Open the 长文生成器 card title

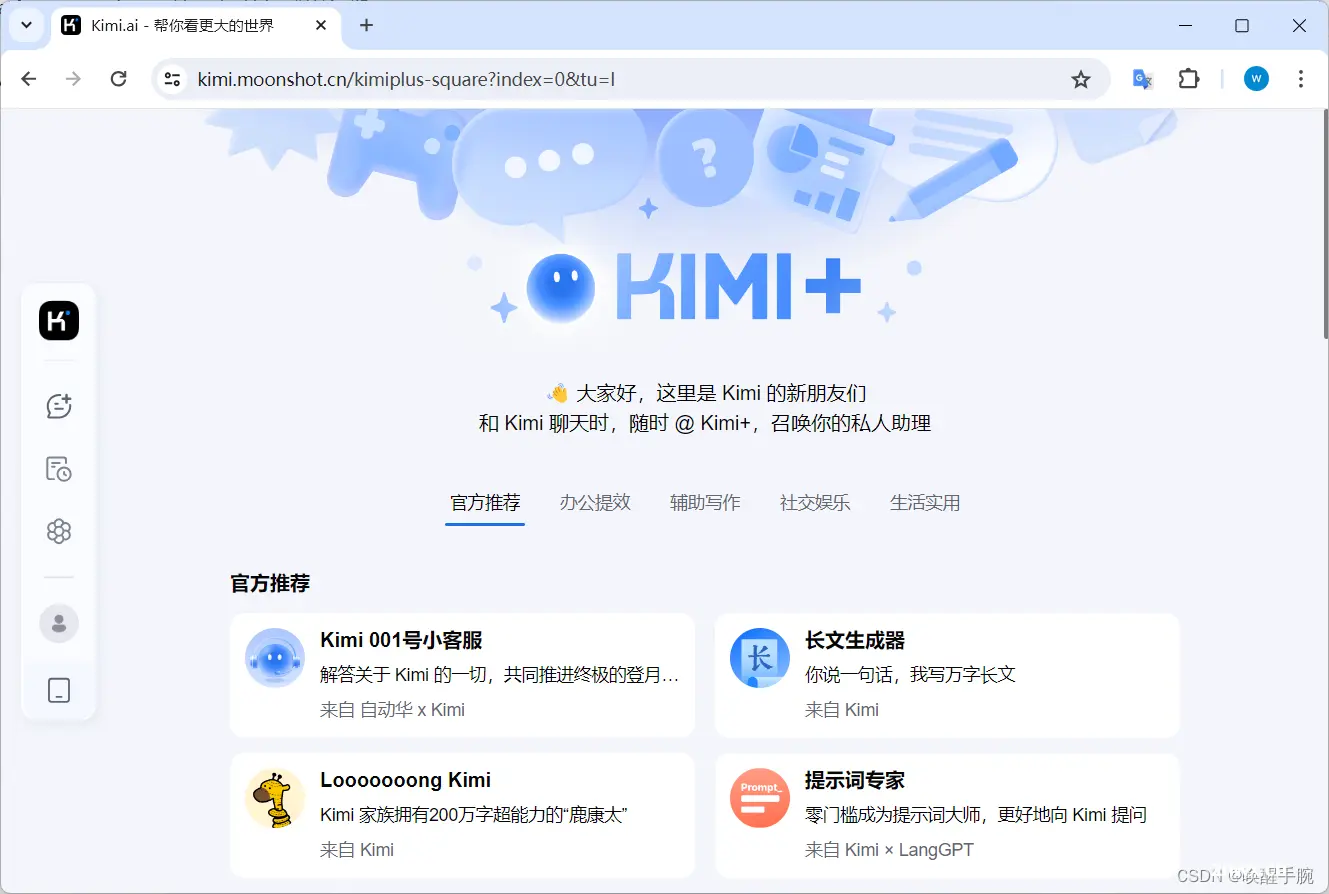855,640
